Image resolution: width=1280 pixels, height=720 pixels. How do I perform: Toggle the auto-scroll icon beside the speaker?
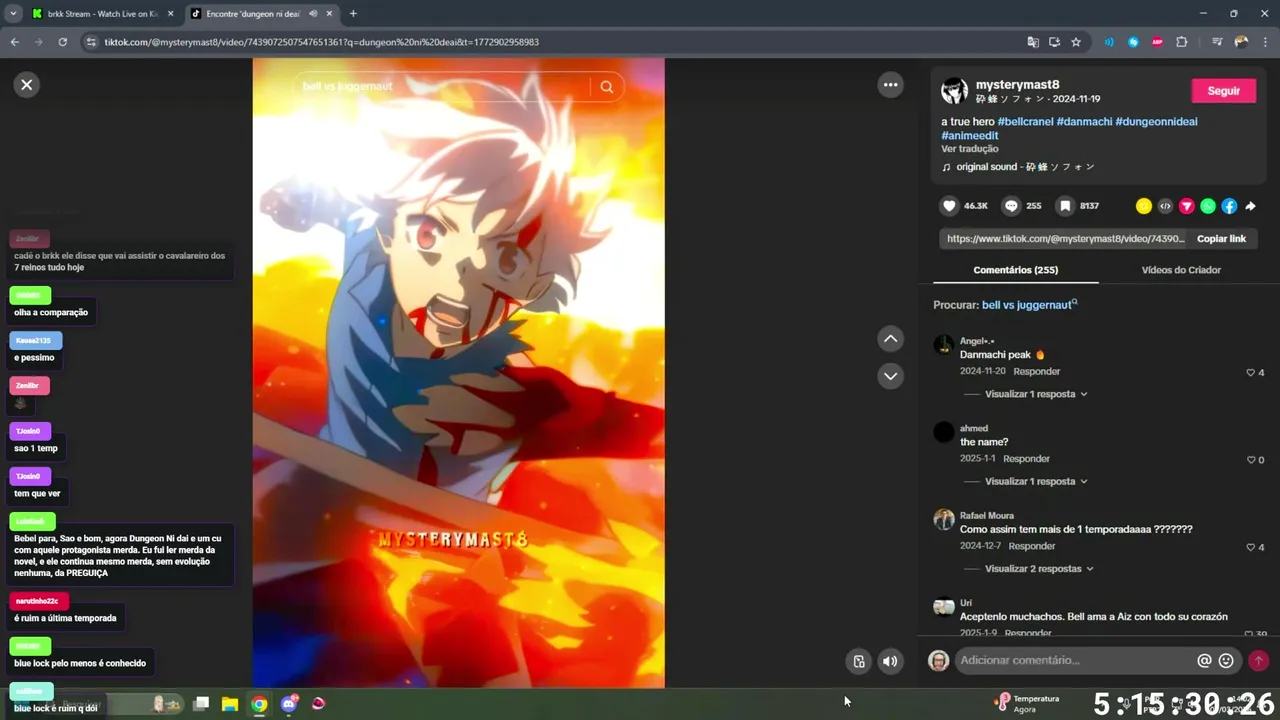tap(859, 661)
